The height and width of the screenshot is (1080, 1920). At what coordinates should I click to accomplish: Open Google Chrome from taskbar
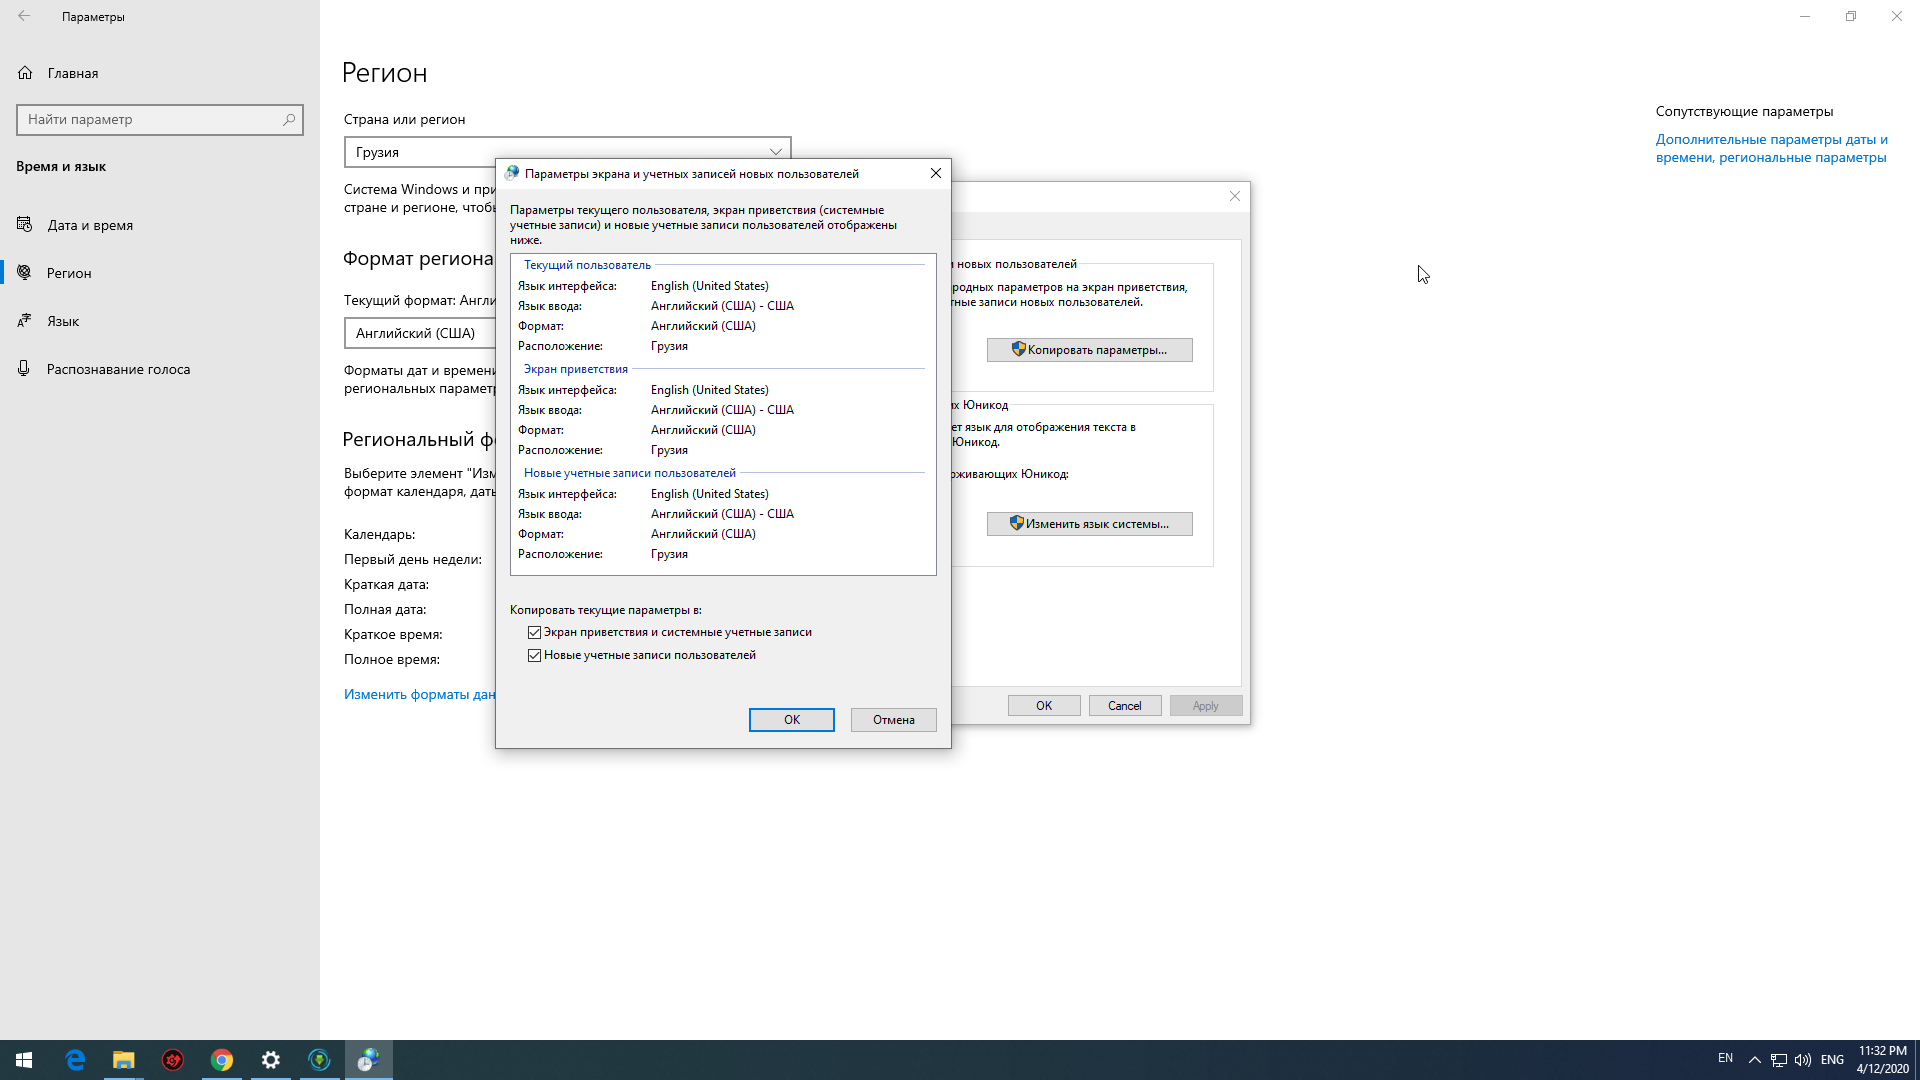222,1060
